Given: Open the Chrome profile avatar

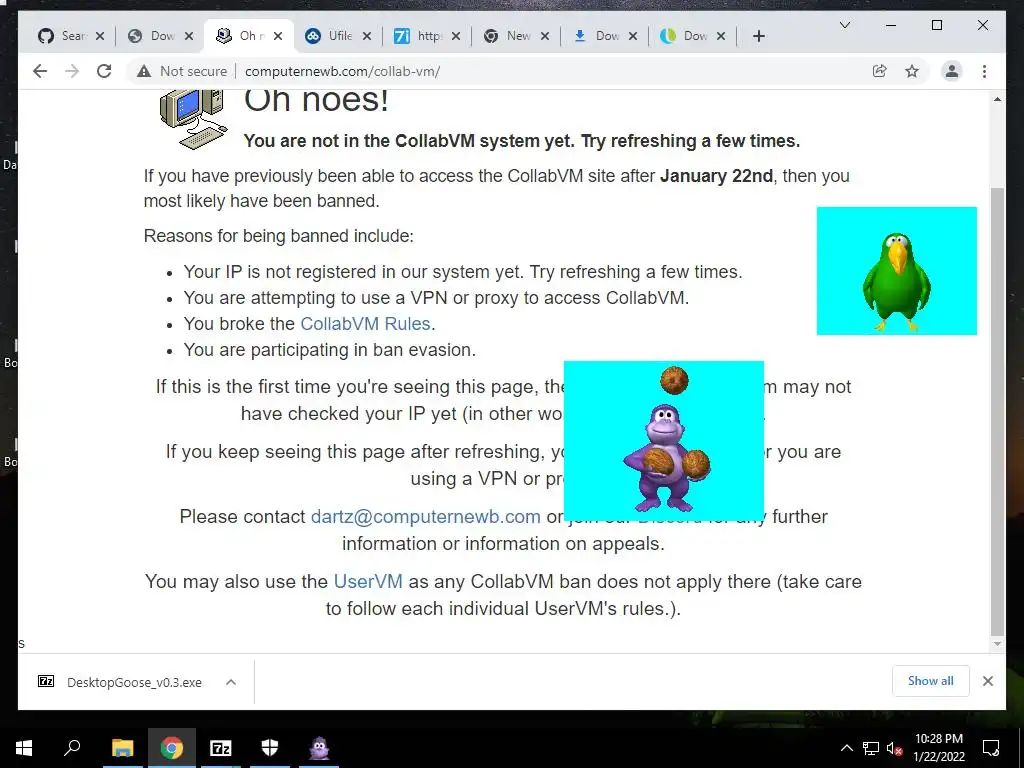Looking at the screenshot, I should (952, 71).
